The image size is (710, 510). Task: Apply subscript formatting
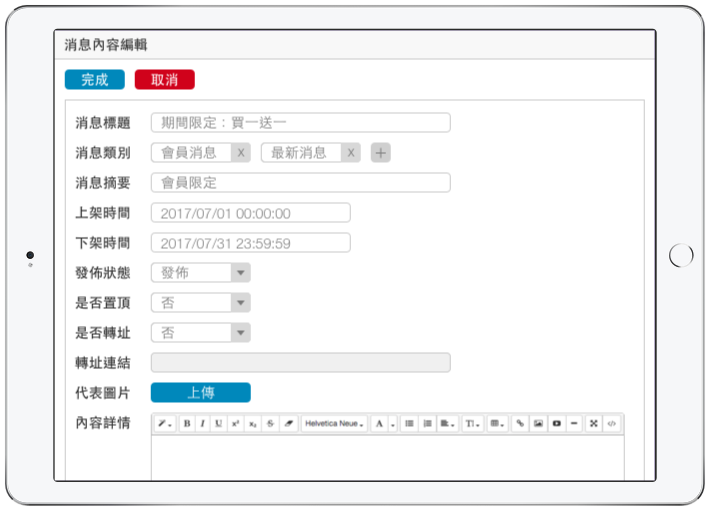253,424
